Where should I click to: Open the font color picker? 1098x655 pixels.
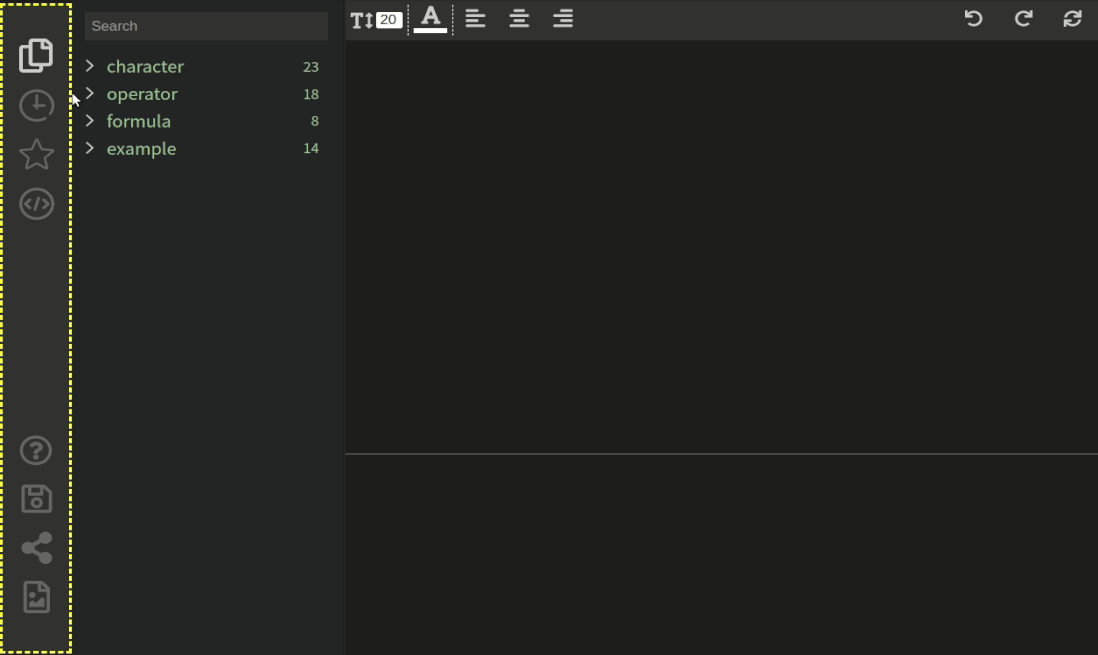point(430,19)
